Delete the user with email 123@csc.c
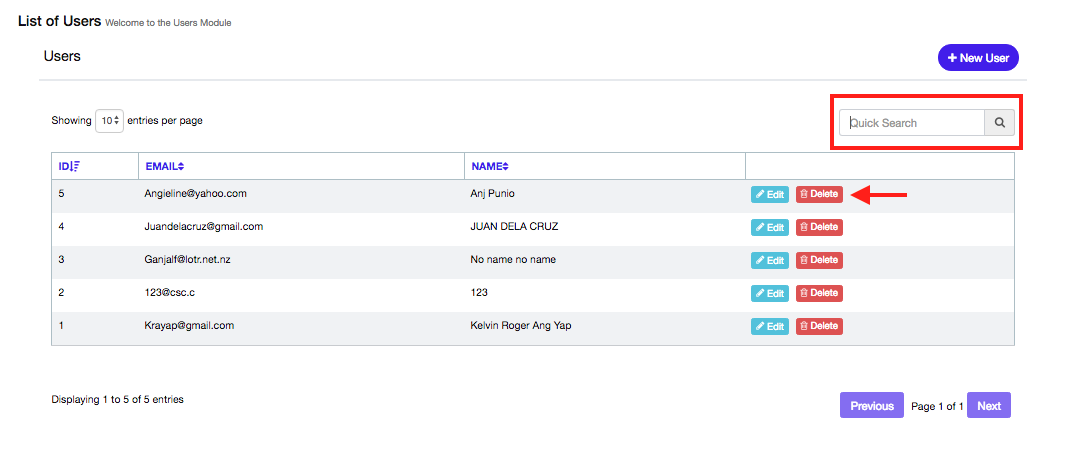Screen dimensions: 1065x454 coord(819,293)
